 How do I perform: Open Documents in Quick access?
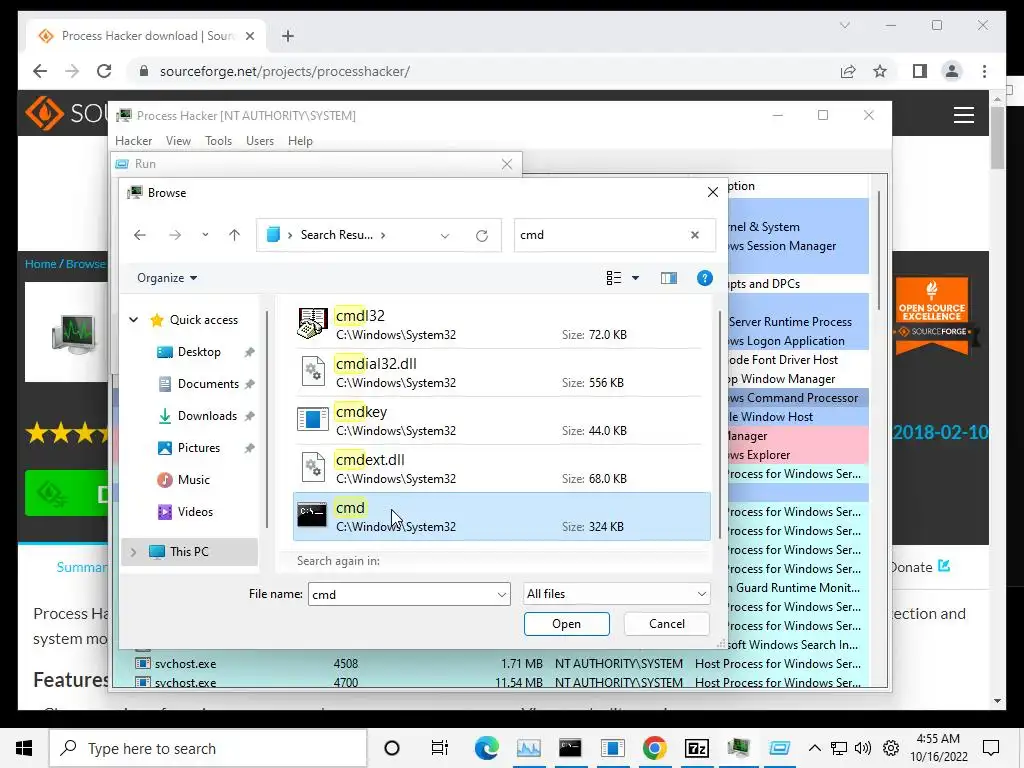click(208, 384)
